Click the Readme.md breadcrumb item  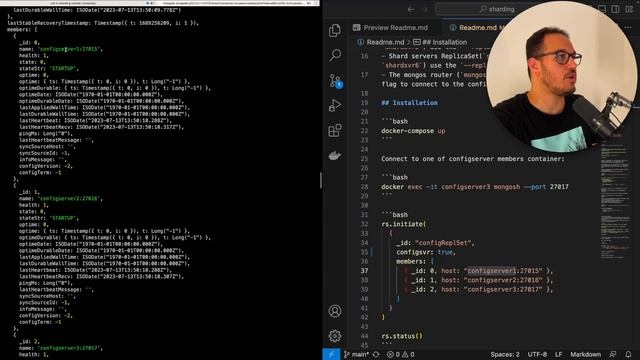point(380,42)
